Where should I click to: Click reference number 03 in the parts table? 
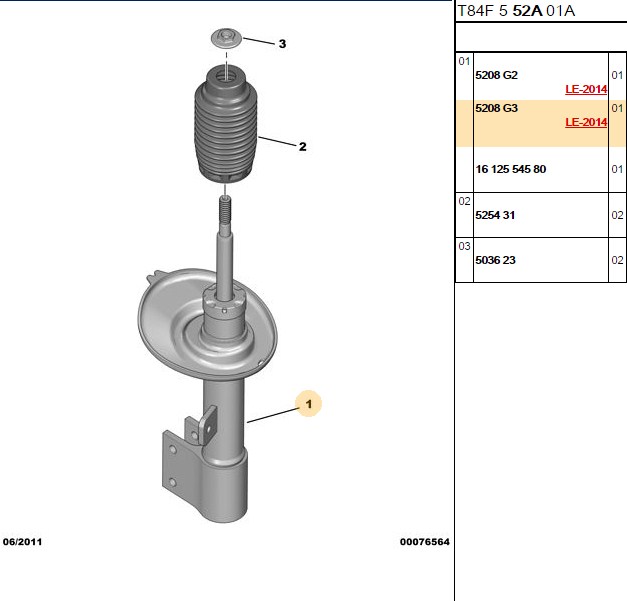point(464,246)
